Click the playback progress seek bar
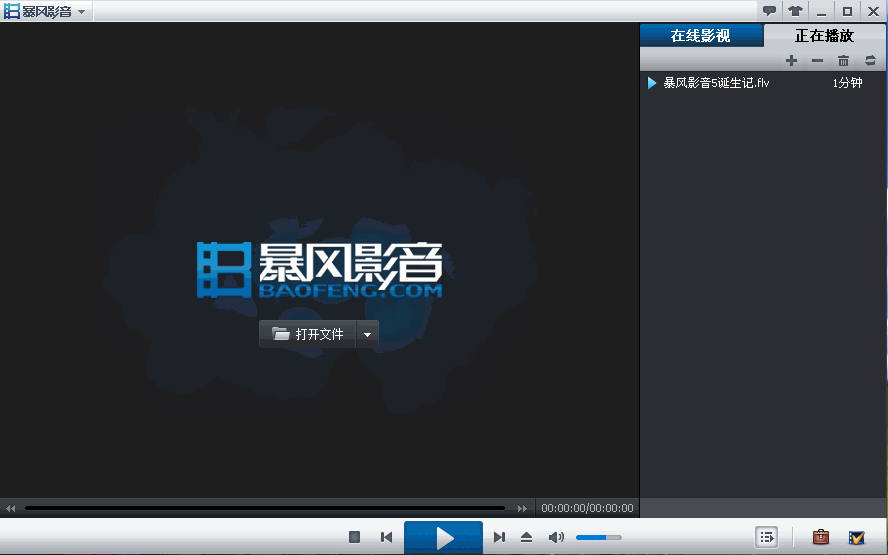Viewport: 888px width, 555px height. pyautogui.click(x=264, y=508)
